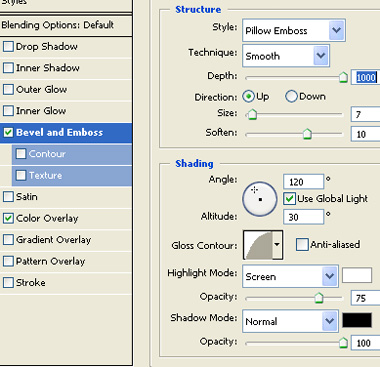
Task: Open the Inner Shadow style settings
Action: 48,68
